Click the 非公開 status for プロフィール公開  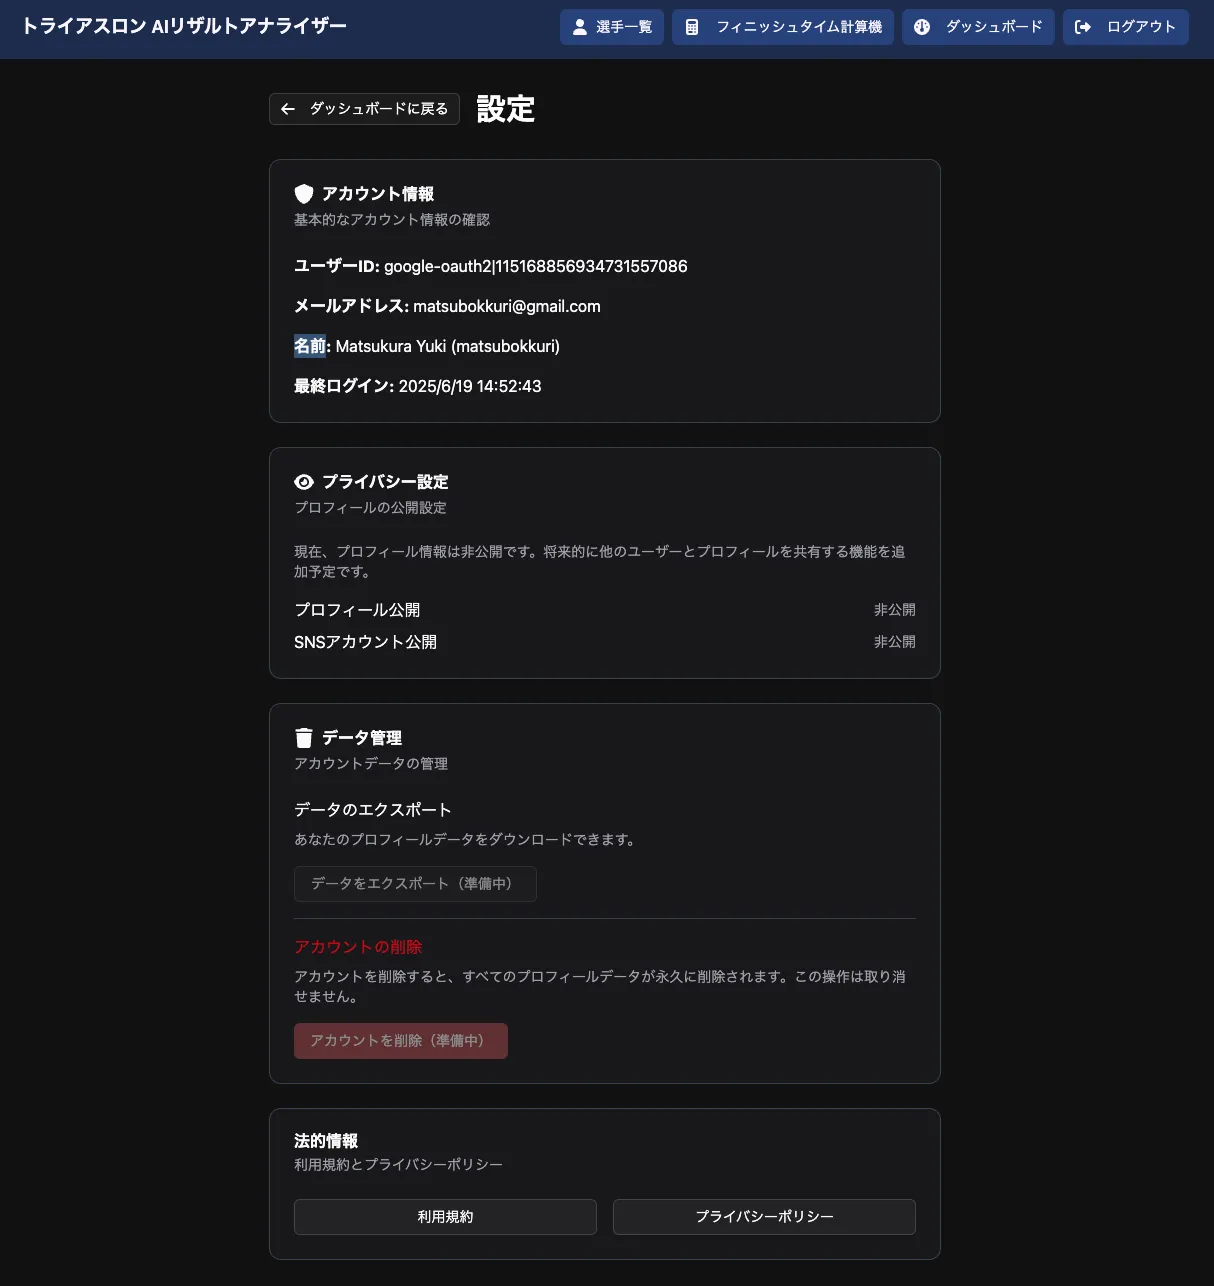point(894,610)
